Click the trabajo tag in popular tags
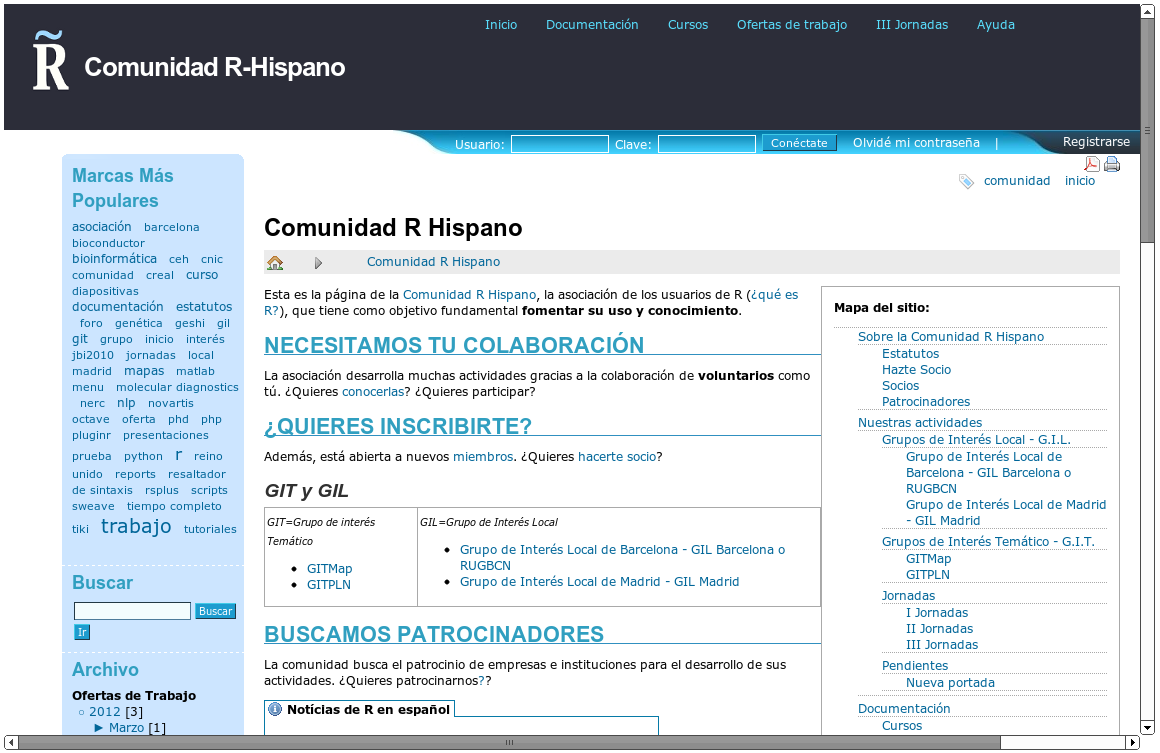The width and height of the screenshot is (1160, 753). coord(136,527)
